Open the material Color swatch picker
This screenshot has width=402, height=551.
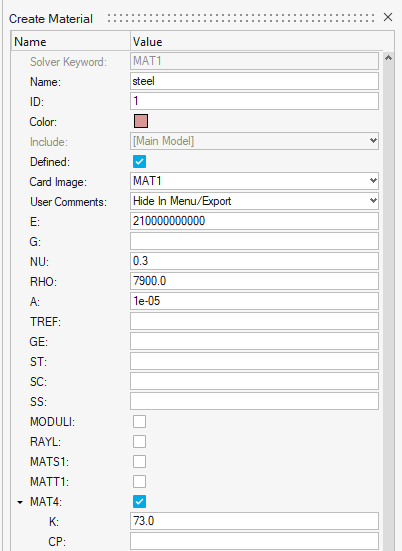141,121
